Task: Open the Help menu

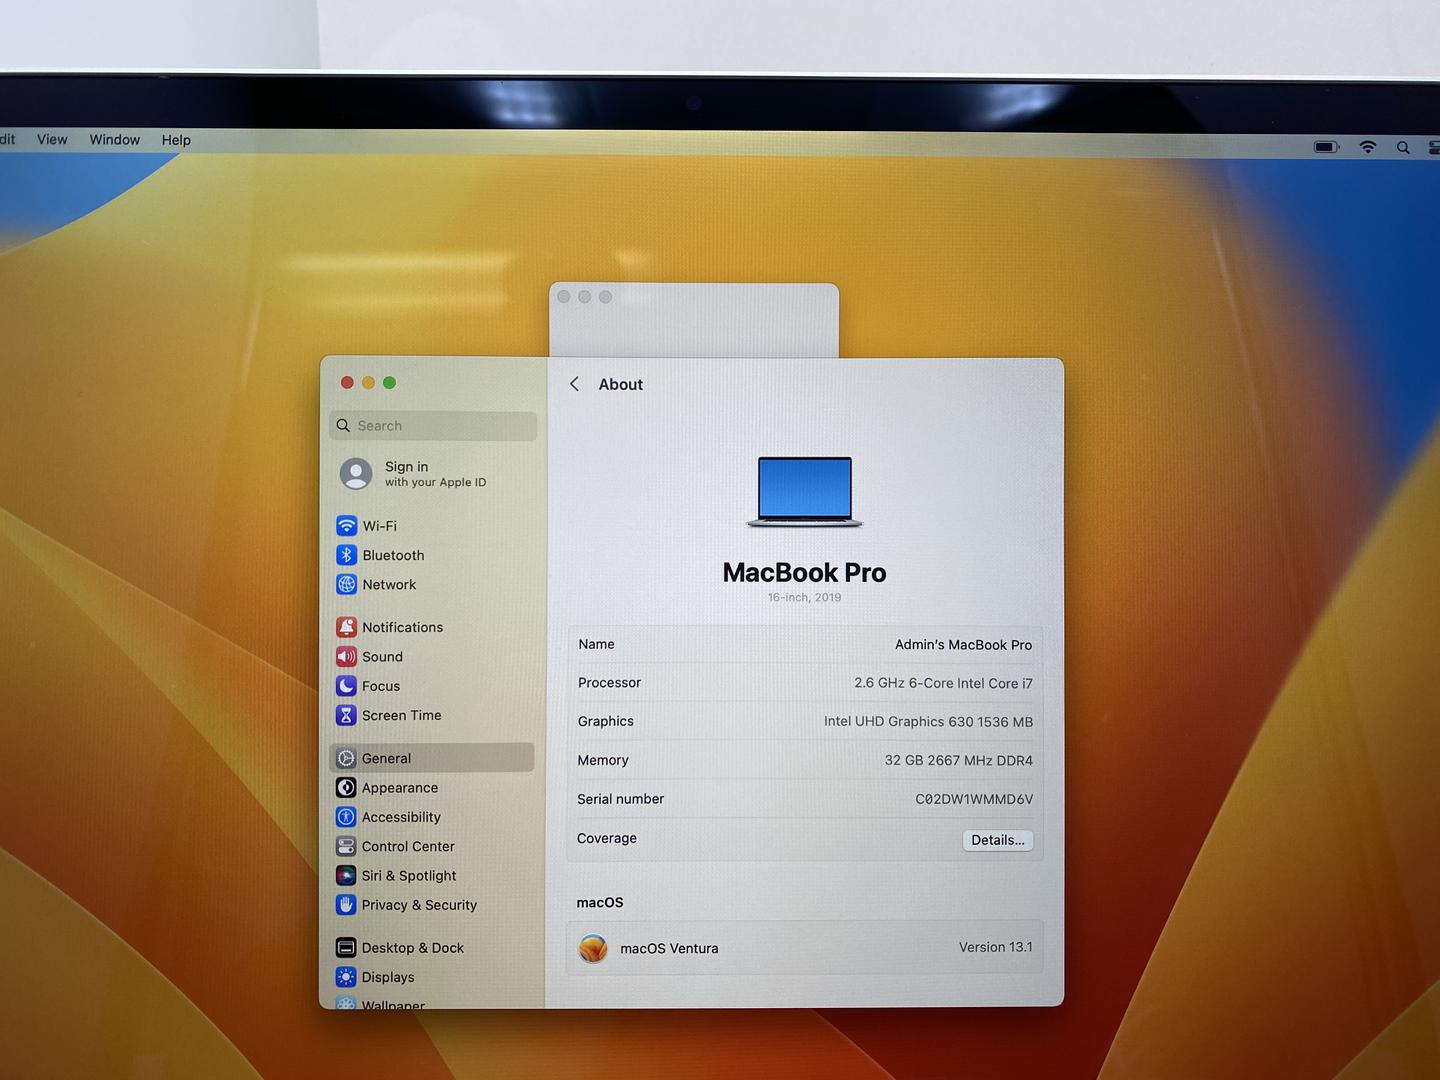Action: click(x=176, y=140)
